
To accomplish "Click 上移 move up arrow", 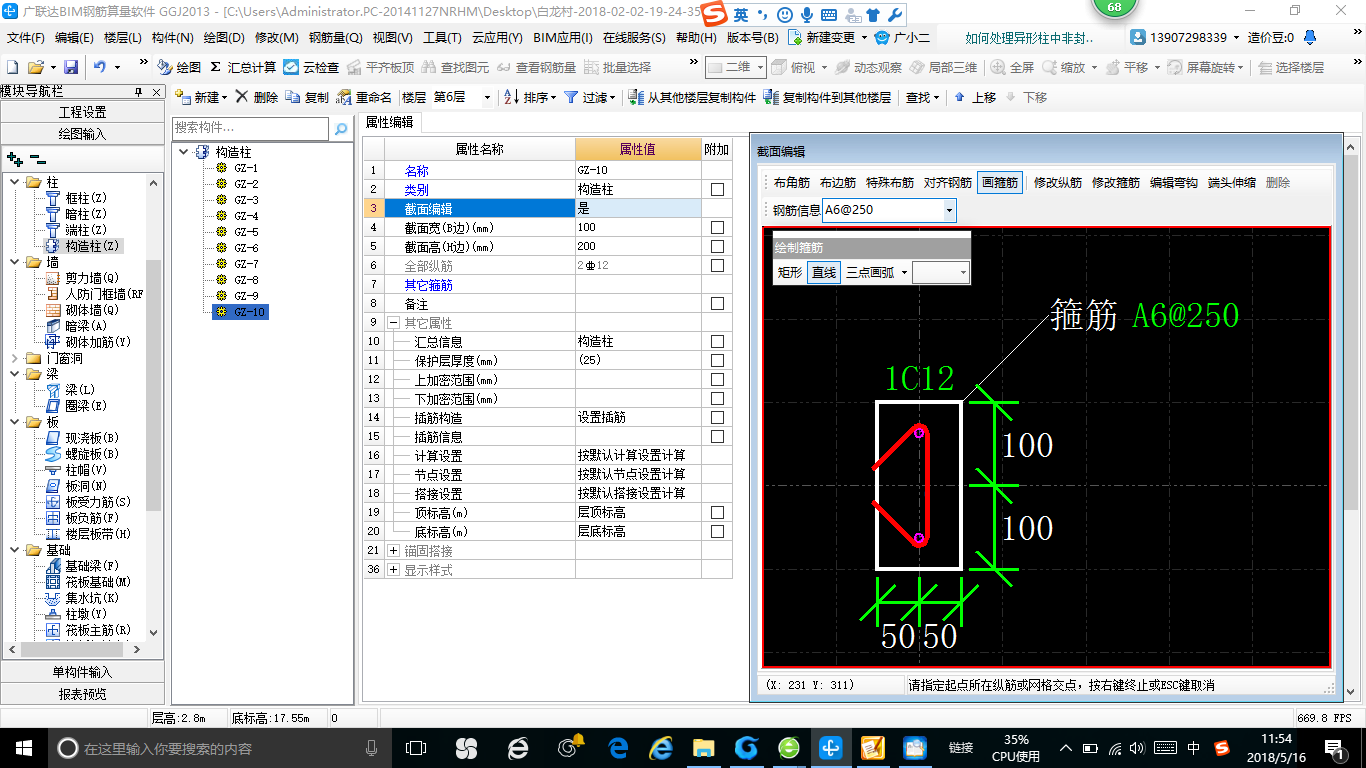I will click(x=975, y=97).
